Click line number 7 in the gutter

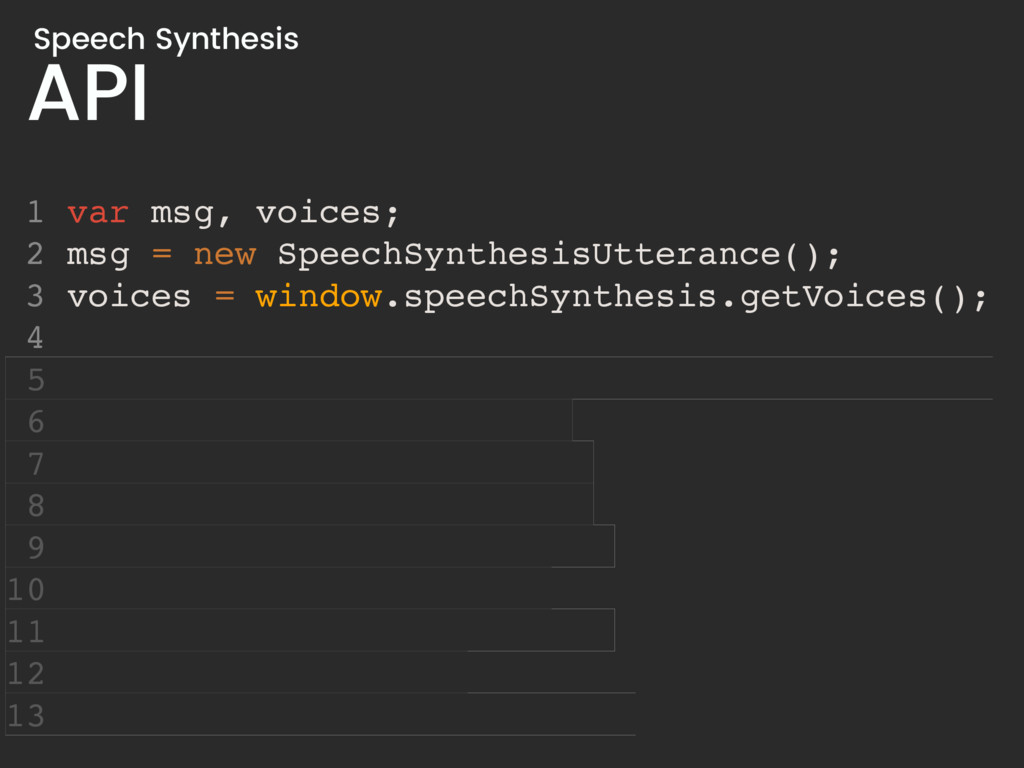pos(35,464)
